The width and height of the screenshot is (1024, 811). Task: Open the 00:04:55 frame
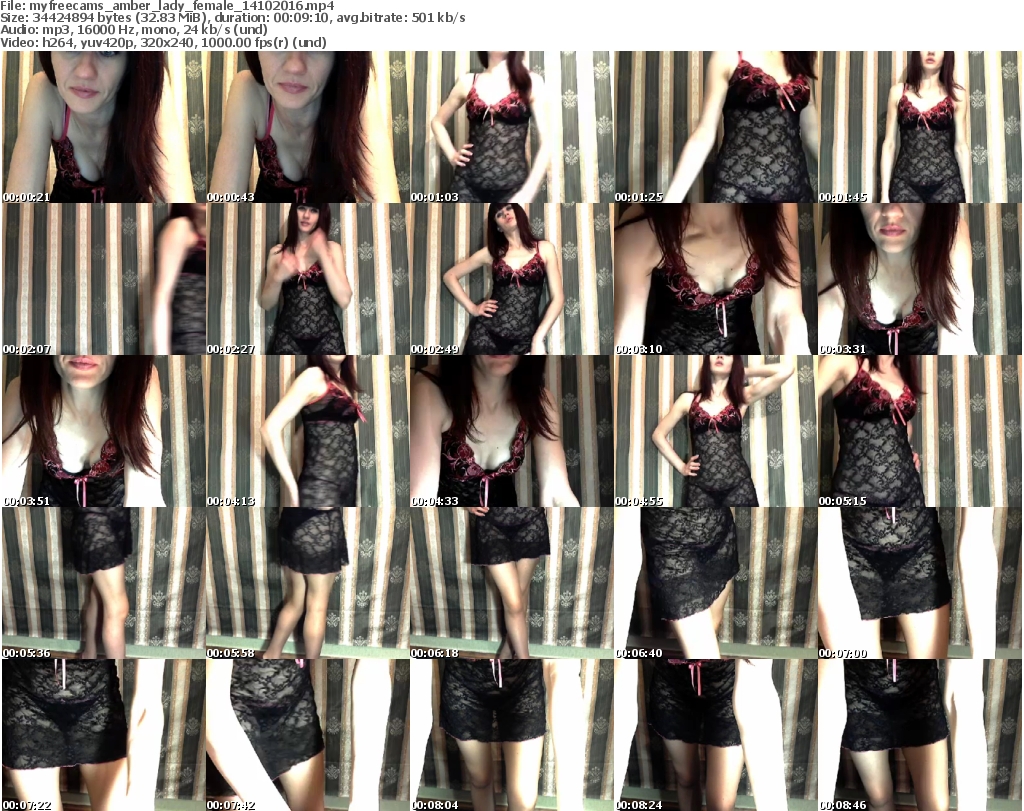click(714, 431)
